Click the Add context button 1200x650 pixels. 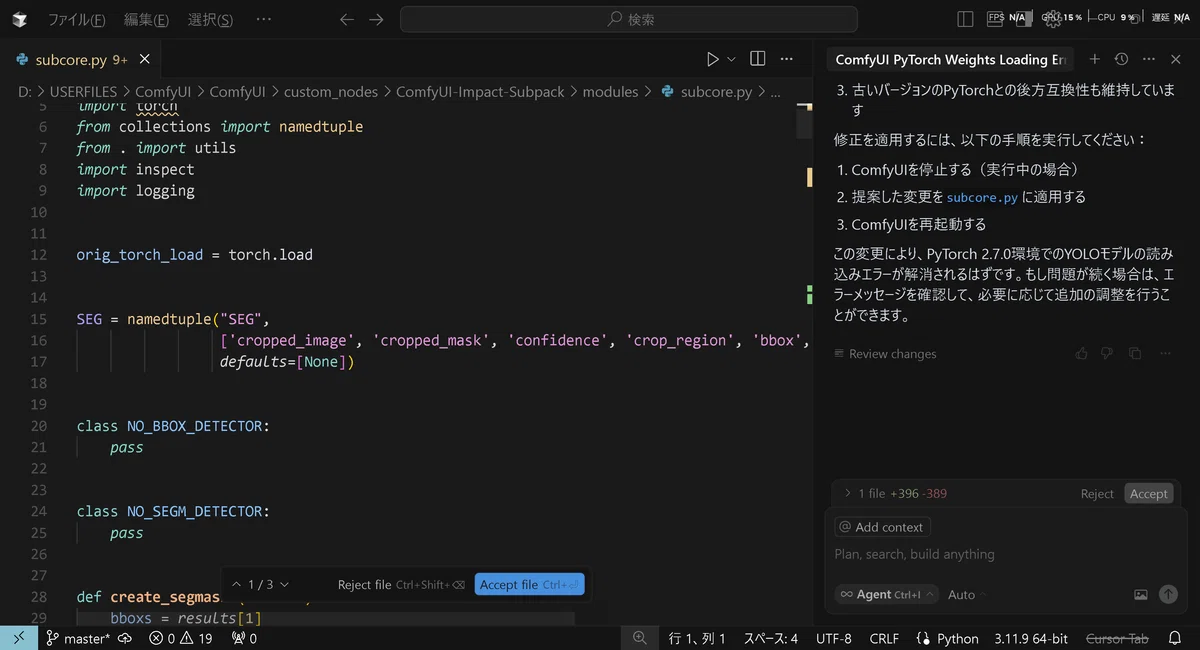(882, 527)
